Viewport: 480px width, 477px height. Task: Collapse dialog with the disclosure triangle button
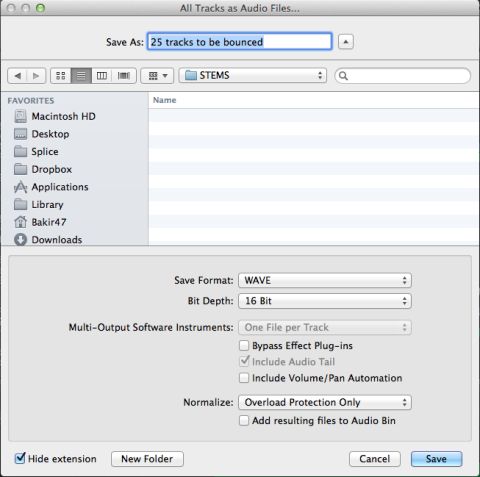[x=346, y=42]
